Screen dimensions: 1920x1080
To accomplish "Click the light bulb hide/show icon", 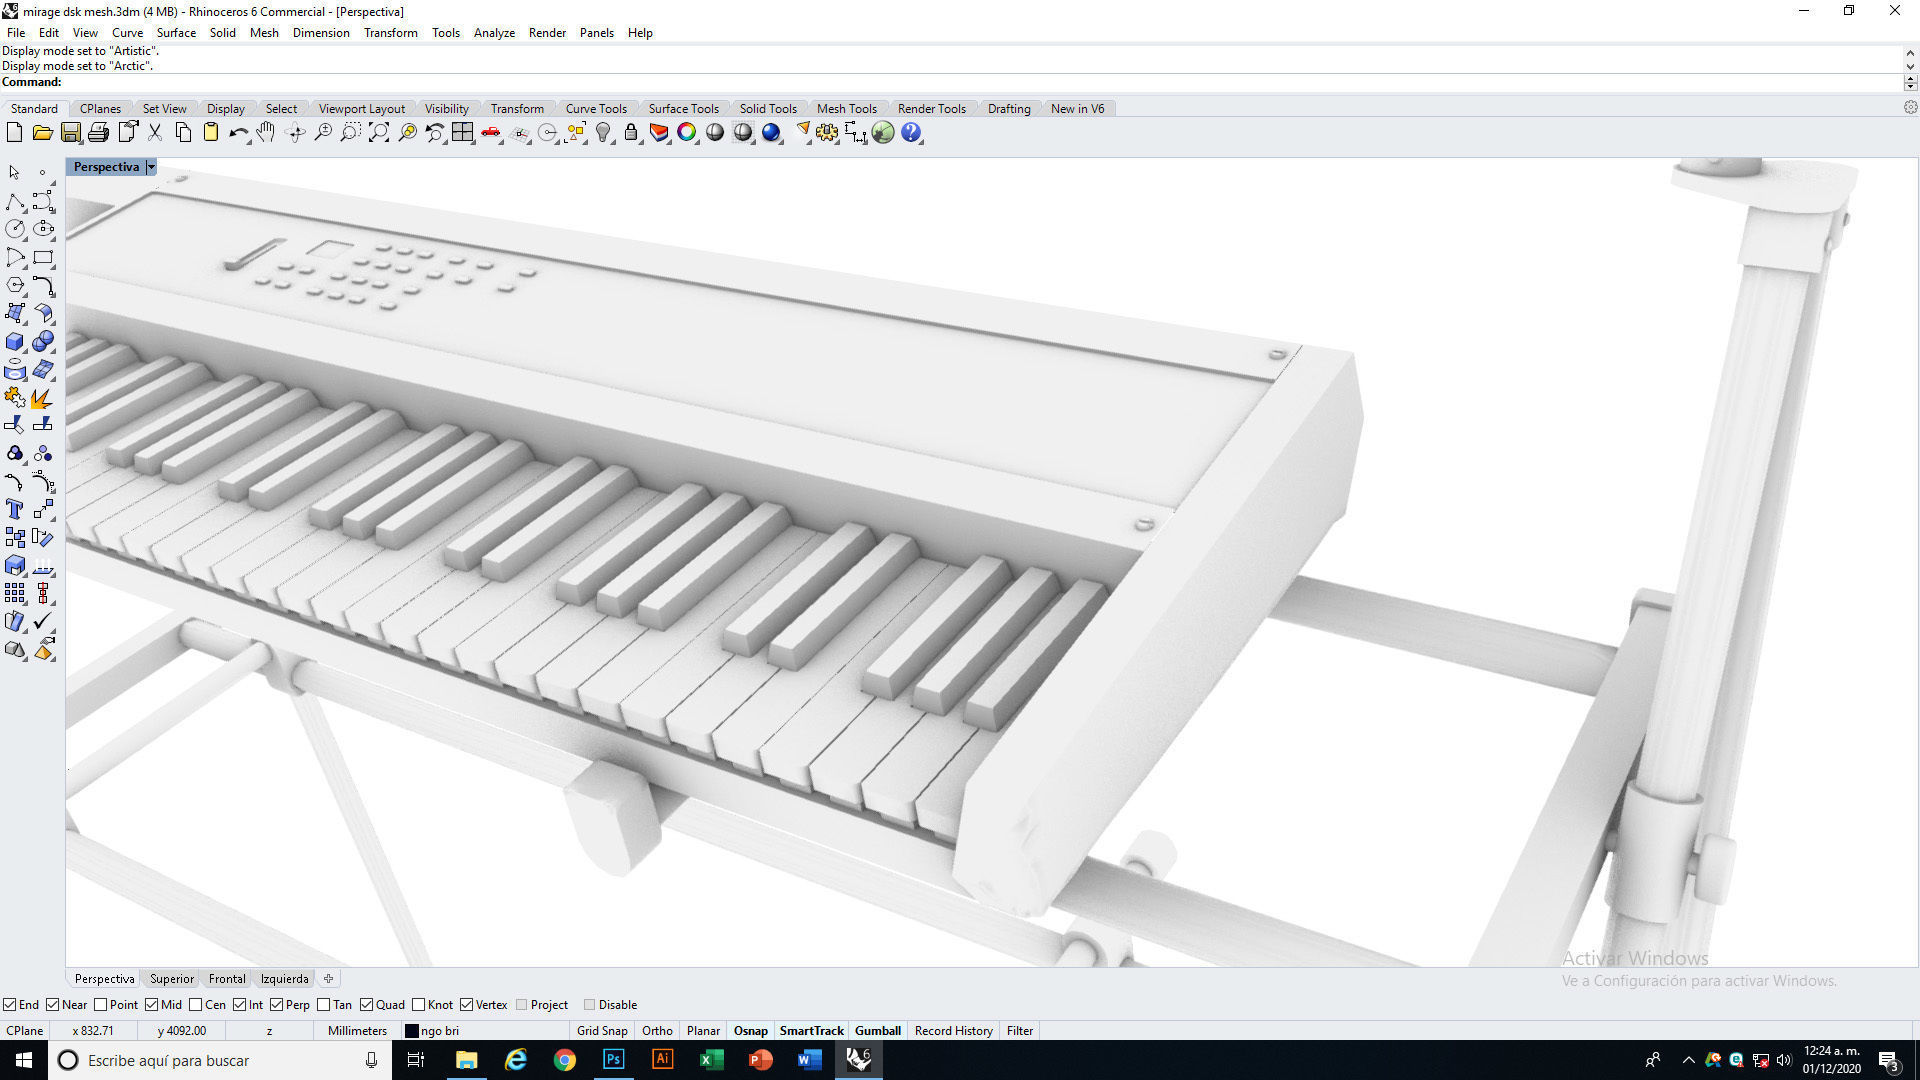I will pyautogui.click(x=603, y=133).
